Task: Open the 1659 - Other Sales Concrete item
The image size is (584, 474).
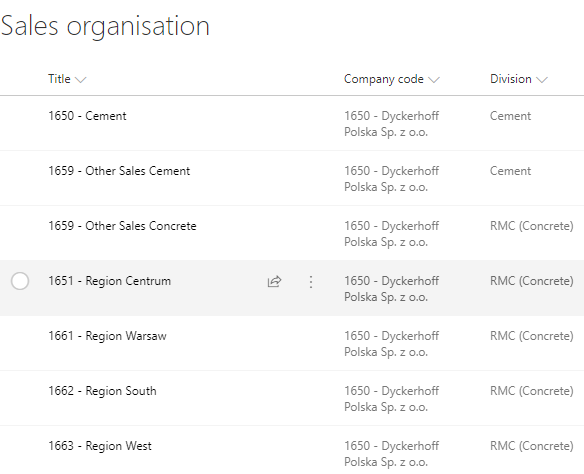Action: [122, 226]
